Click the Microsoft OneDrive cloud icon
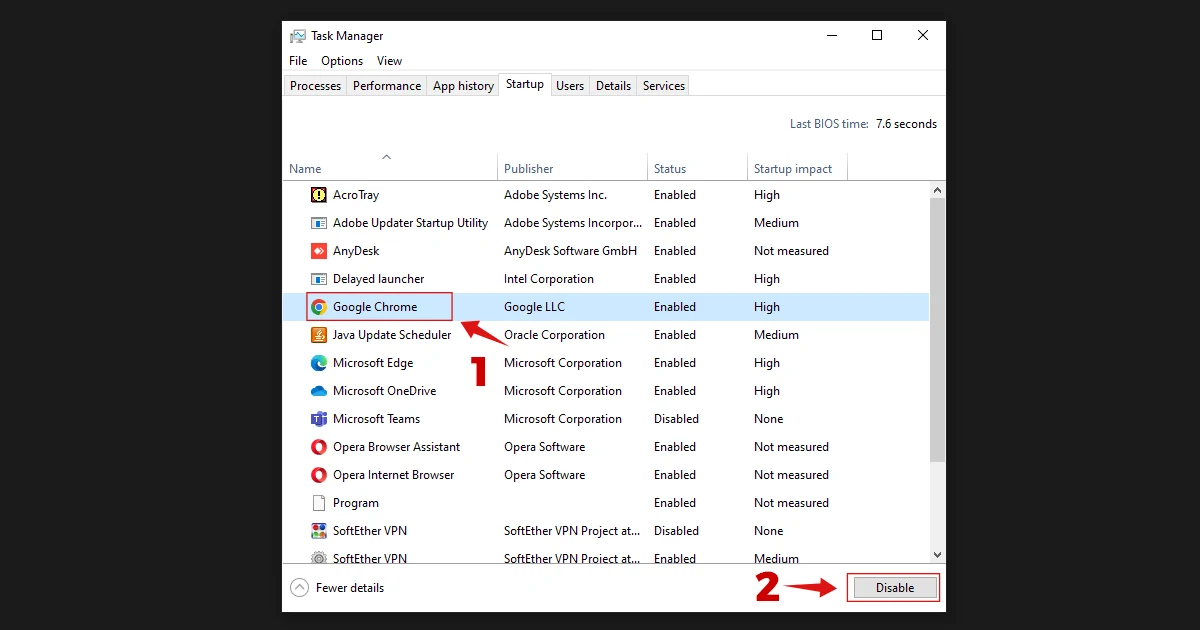Image resolution: width=1200 pixels, height=630 pixels. tap(319, 391)
